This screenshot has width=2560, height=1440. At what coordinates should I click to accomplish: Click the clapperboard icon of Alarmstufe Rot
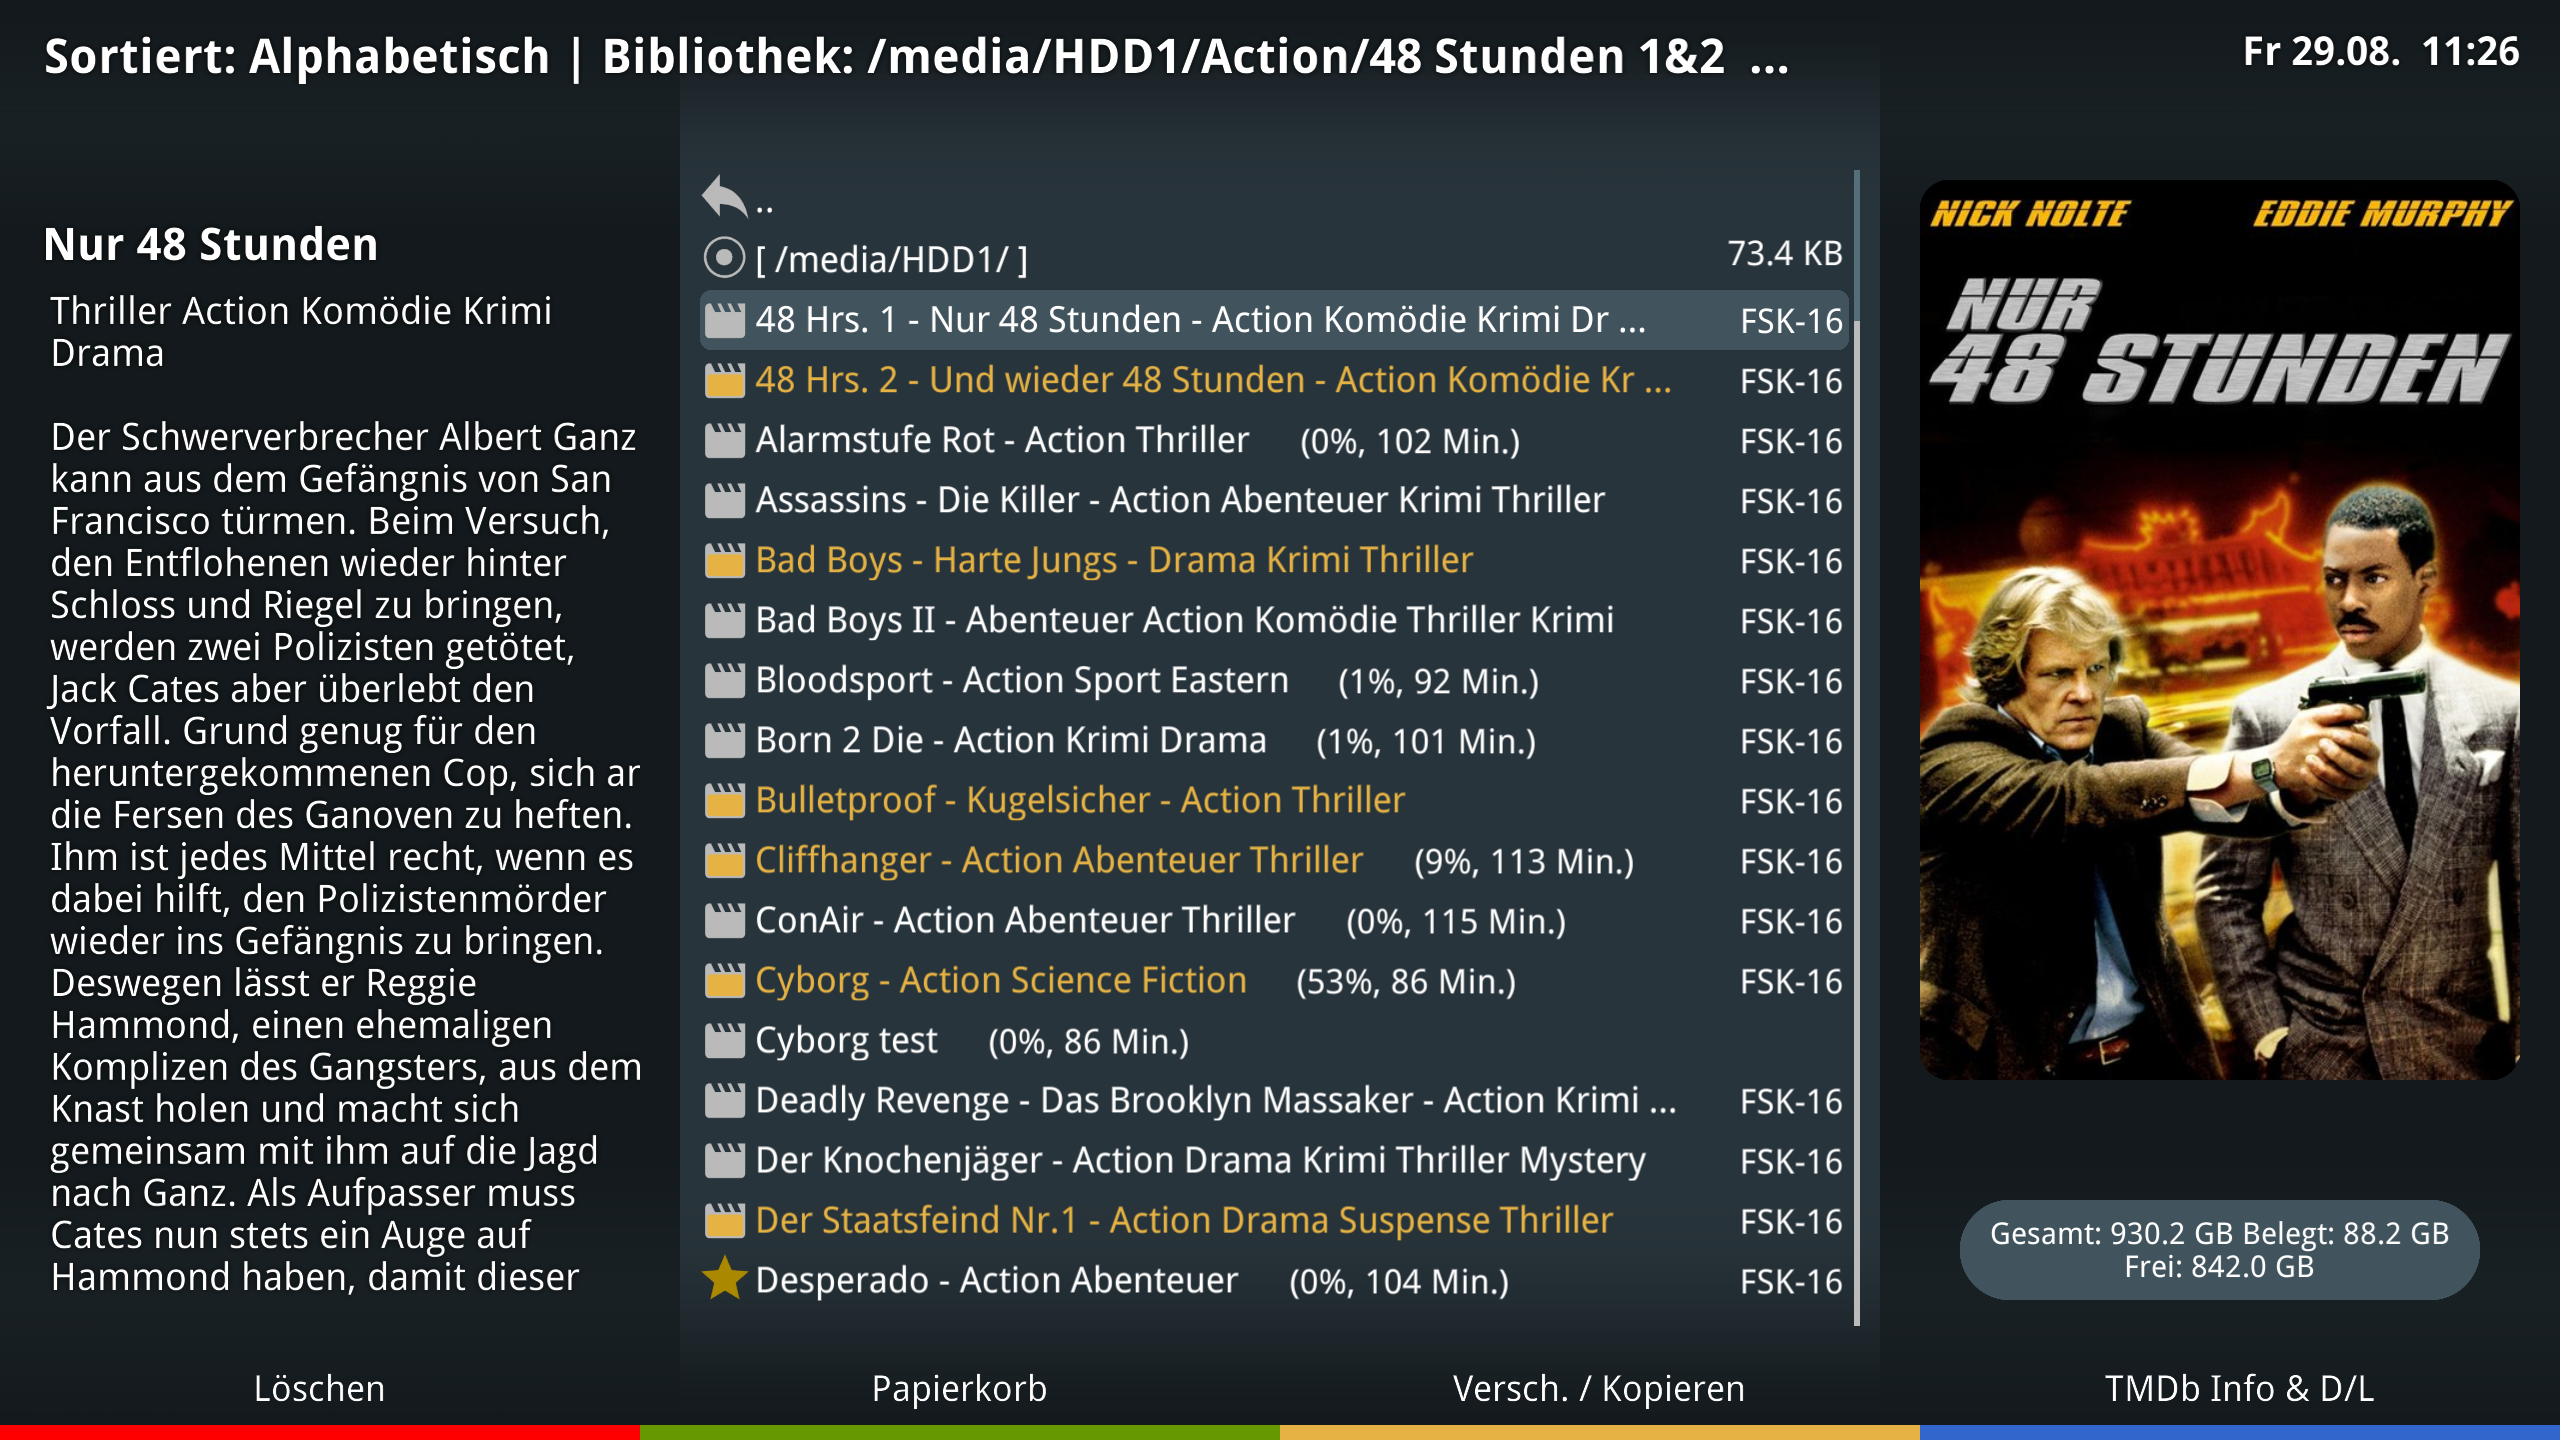pyautogui.click(x=724, y=440)
